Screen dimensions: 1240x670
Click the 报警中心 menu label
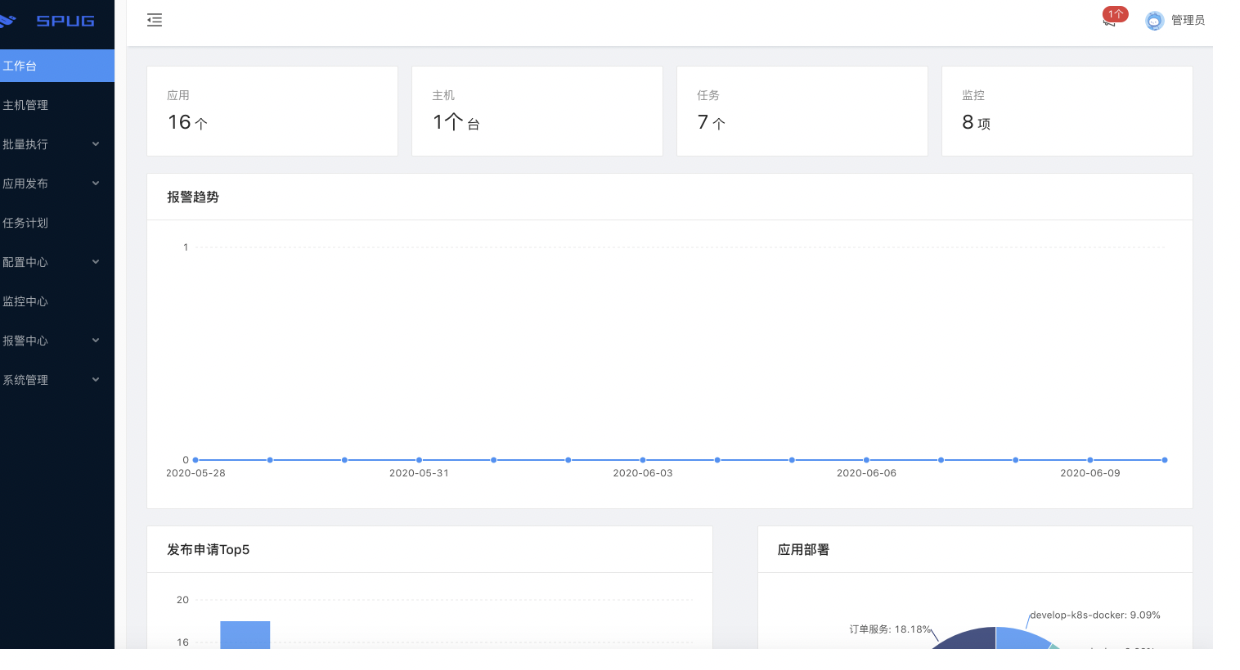(x=25, y=341)
